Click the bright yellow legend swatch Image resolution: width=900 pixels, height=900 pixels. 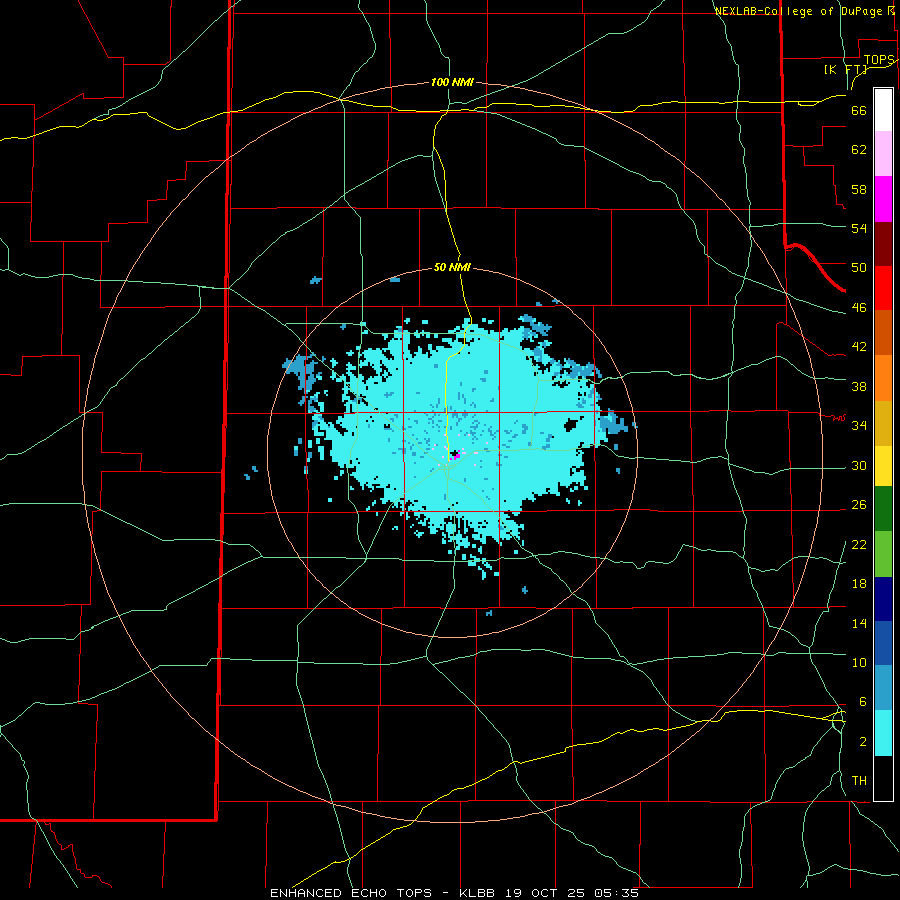[883, 466]
